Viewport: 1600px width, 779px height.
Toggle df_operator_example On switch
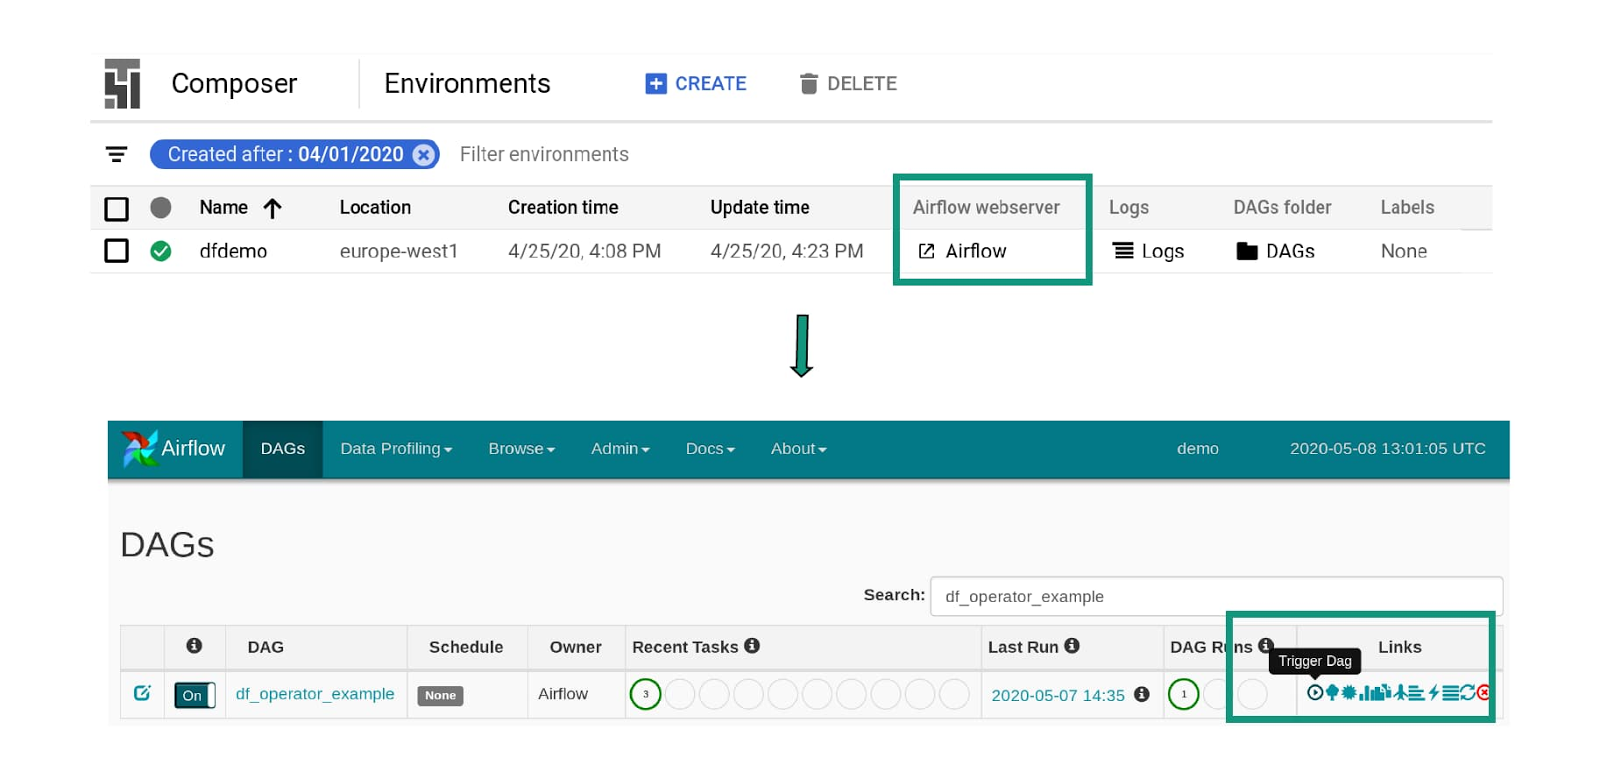coord(195,695)
